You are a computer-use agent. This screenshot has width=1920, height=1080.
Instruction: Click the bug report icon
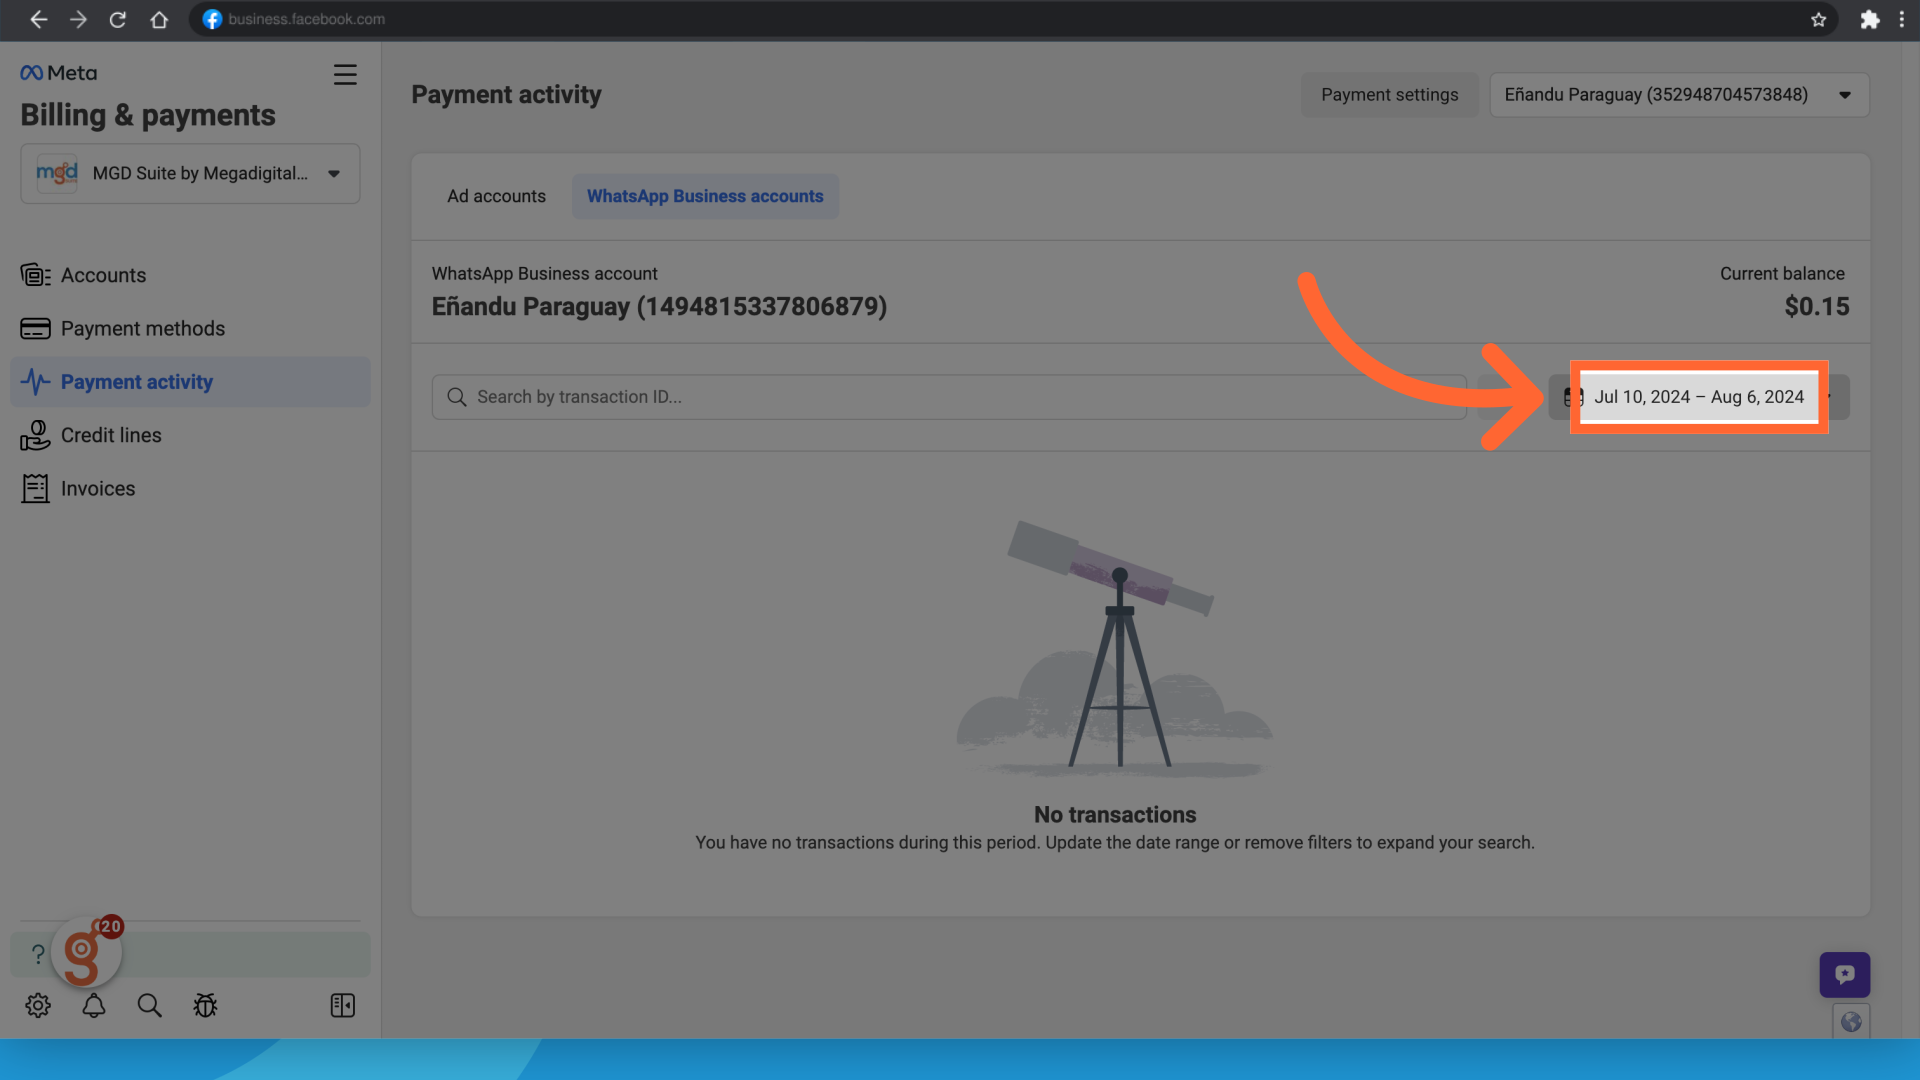[205, 1005]
